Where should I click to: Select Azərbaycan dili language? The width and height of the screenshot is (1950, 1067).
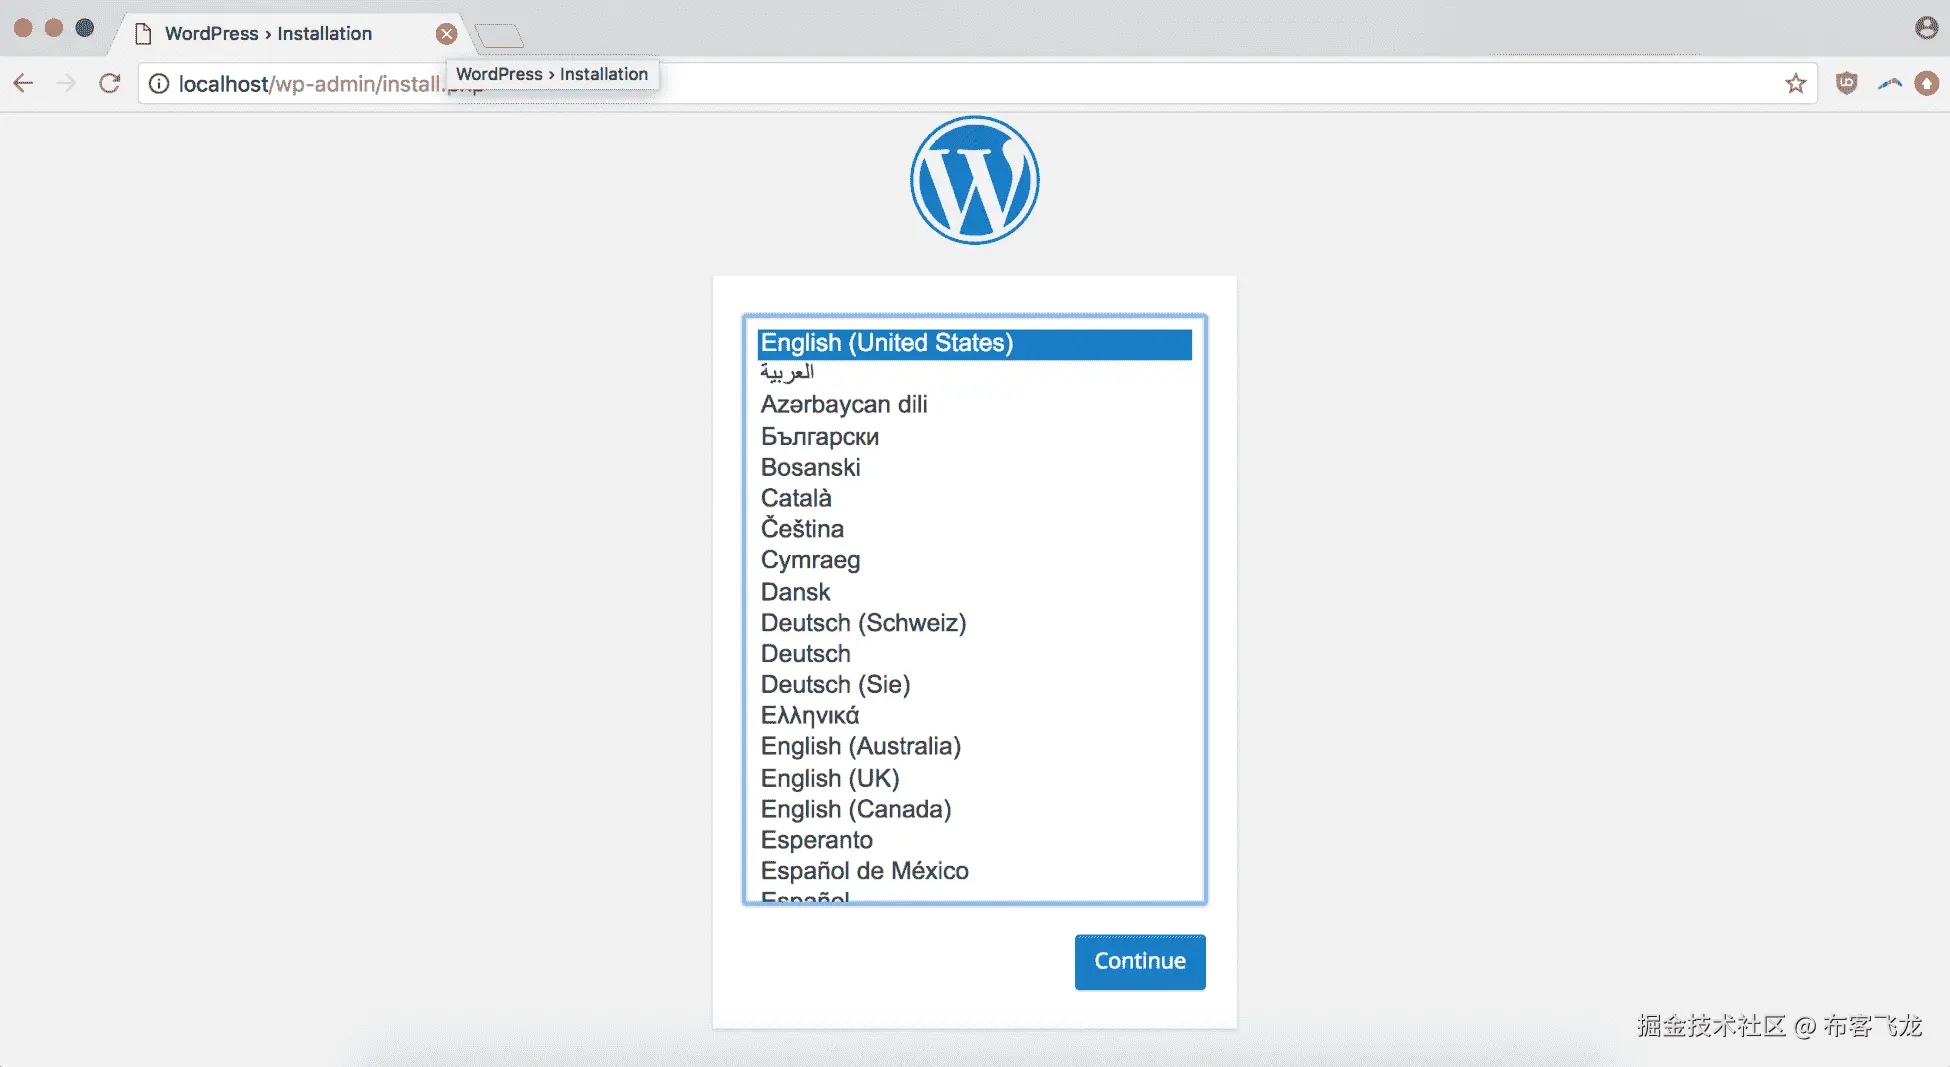click(975, 404)
